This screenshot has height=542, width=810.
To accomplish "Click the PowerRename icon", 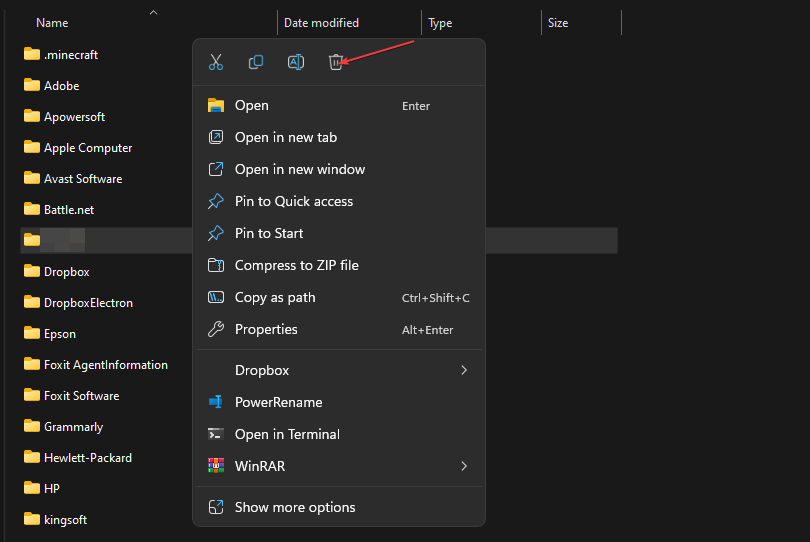I will click(x=216, y=402).
